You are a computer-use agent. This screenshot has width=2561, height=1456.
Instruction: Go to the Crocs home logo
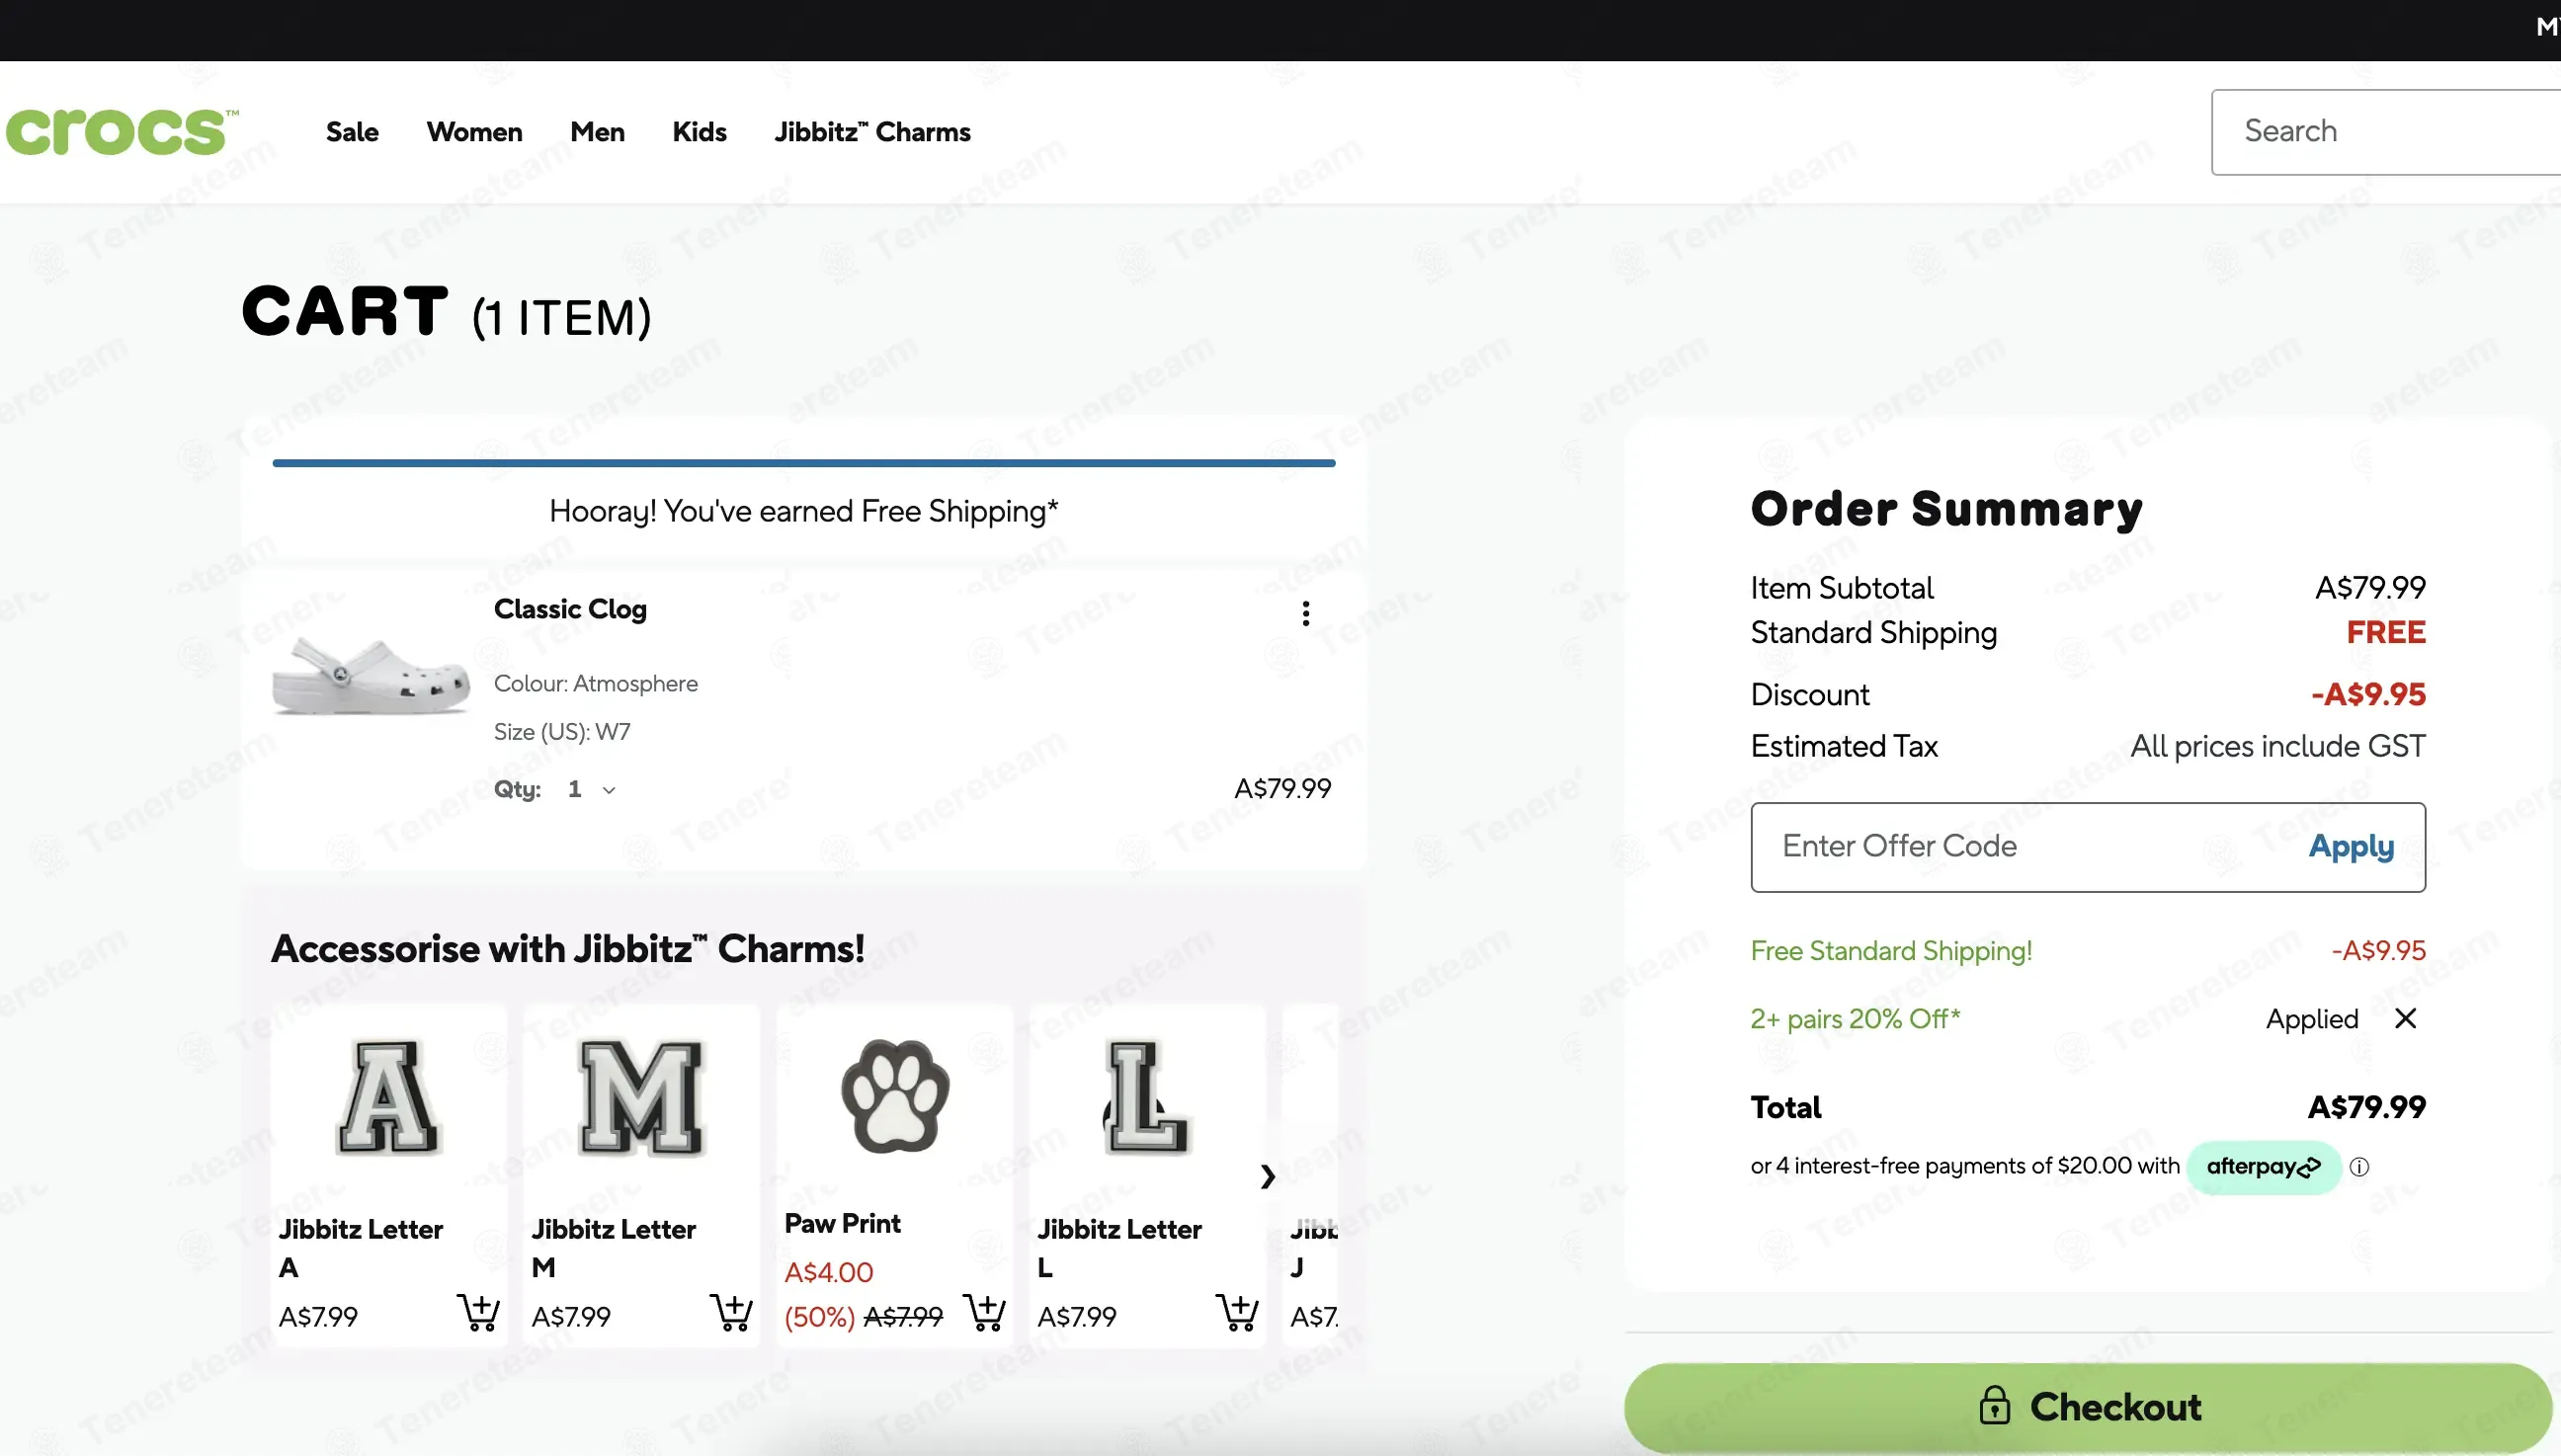click(x=122, y=132)
